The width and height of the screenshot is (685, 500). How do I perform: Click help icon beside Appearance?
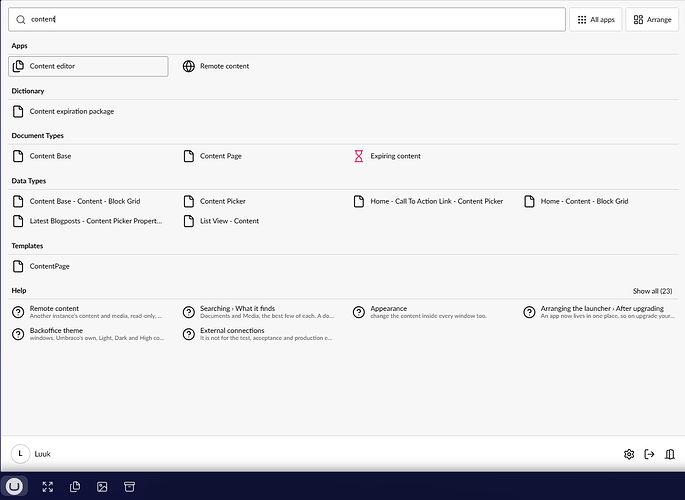359,312
